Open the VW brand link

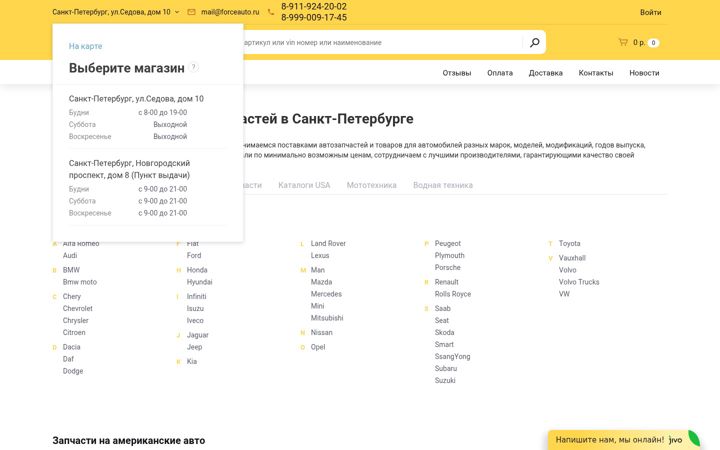coord(564,294)
